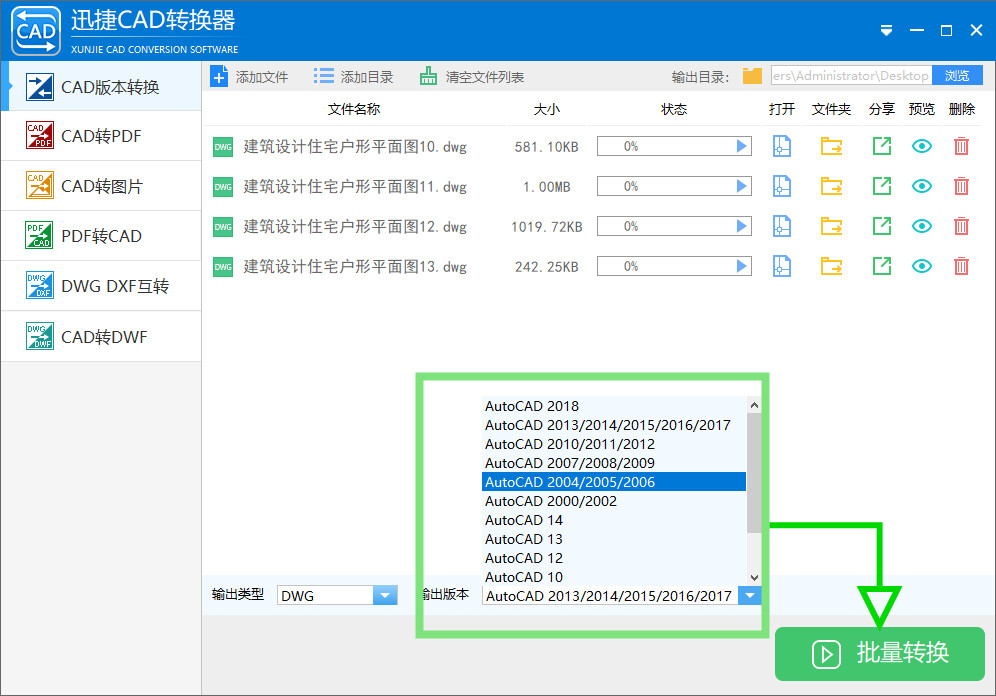Choose AutoCAD 2010/2011/2012 version
This screenshot has width=996, height=696.
tap(614, 444)
